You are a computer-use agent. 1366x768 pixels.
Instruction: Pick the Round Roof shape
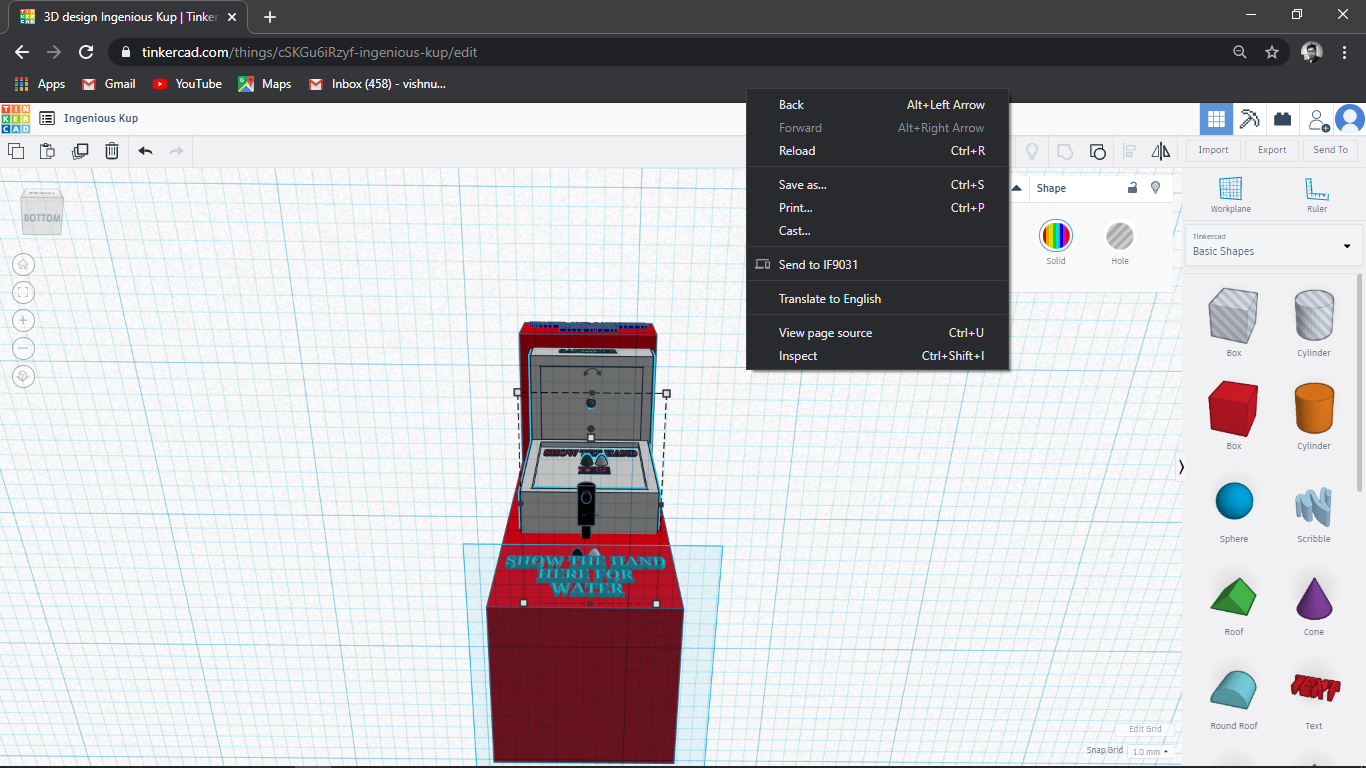pyautogui.click(x=1234, y=689)
